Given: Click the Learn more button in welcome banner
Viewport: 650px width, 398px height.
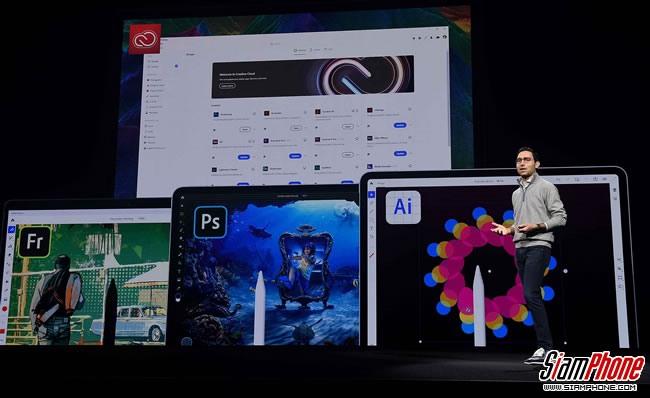Looking at the screenshot, I should 227,86.
